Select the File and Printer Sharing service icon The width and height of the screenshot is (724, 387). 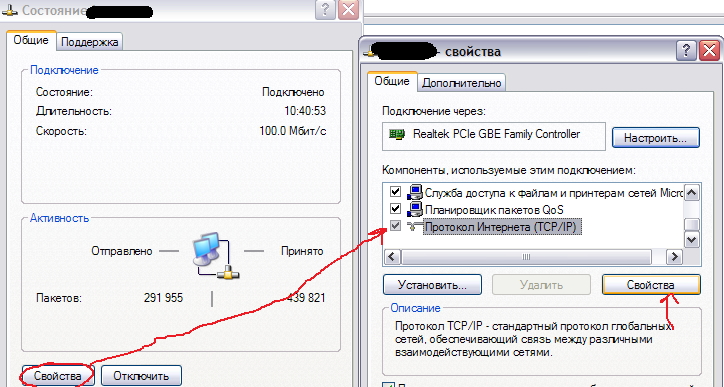coord(415,192)
